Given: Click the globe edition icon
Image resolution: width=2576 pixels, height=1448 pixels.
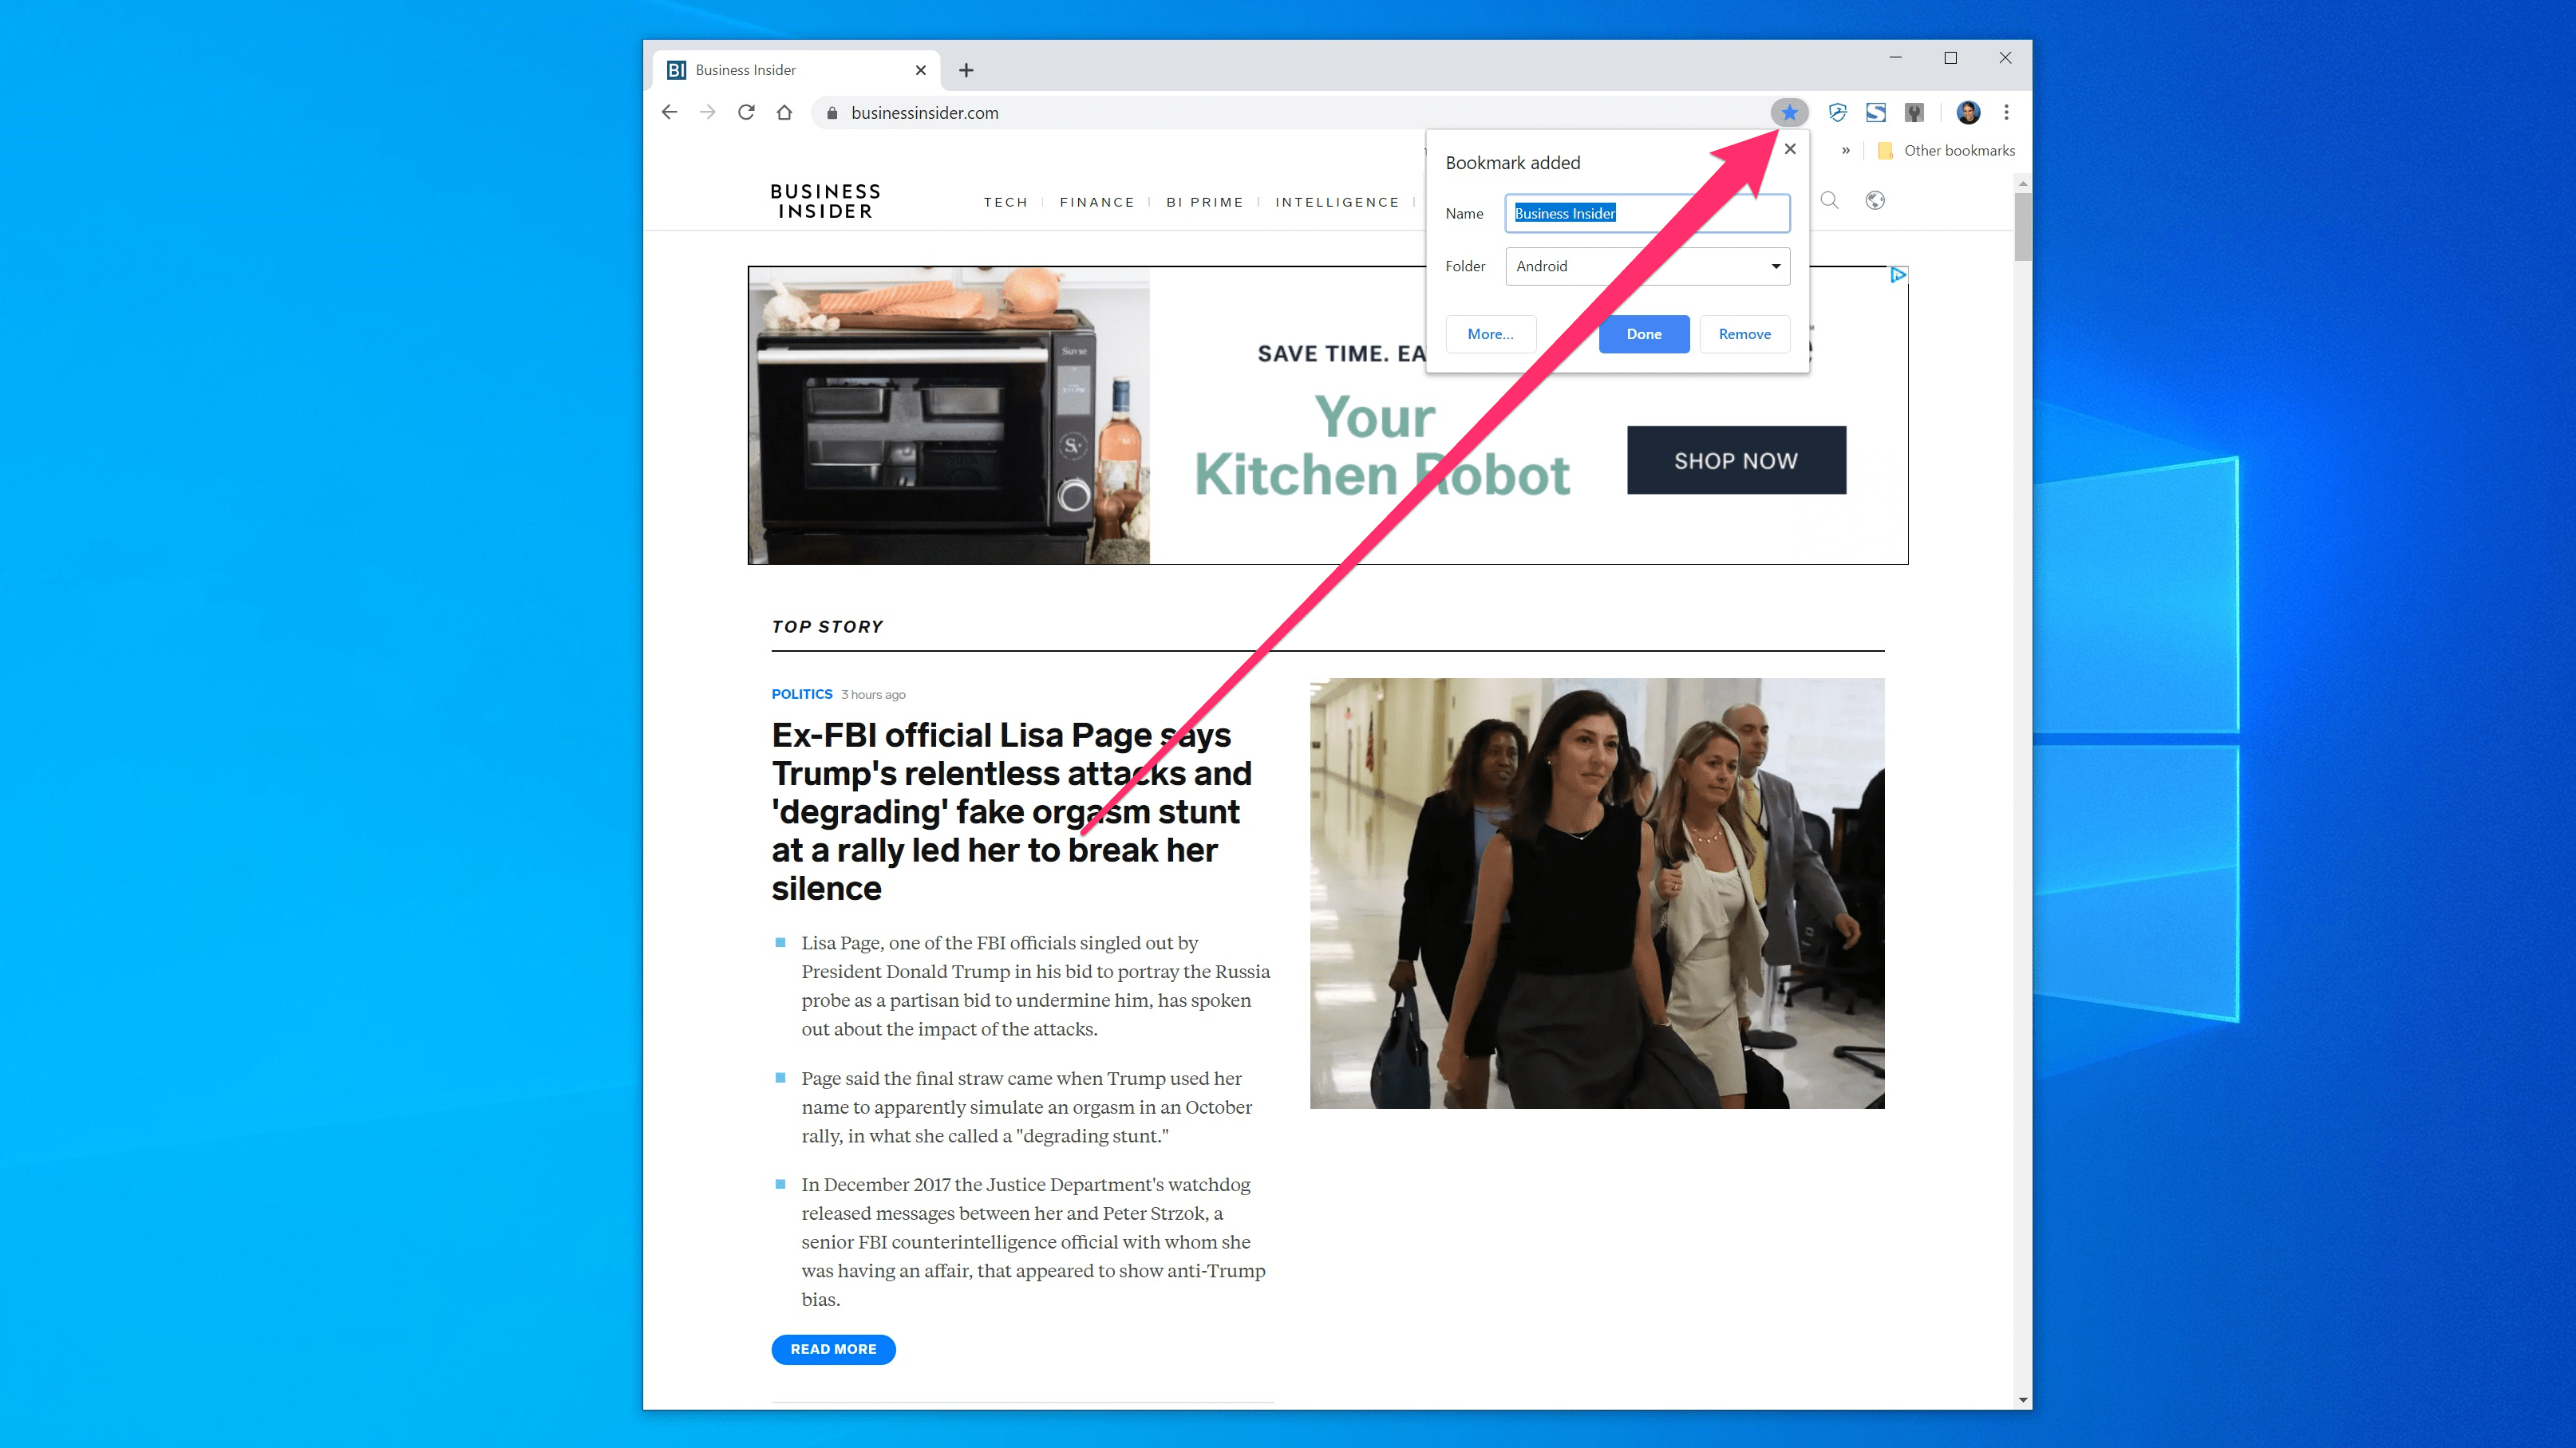Looking at the screenshot, I should point(1875,201).
